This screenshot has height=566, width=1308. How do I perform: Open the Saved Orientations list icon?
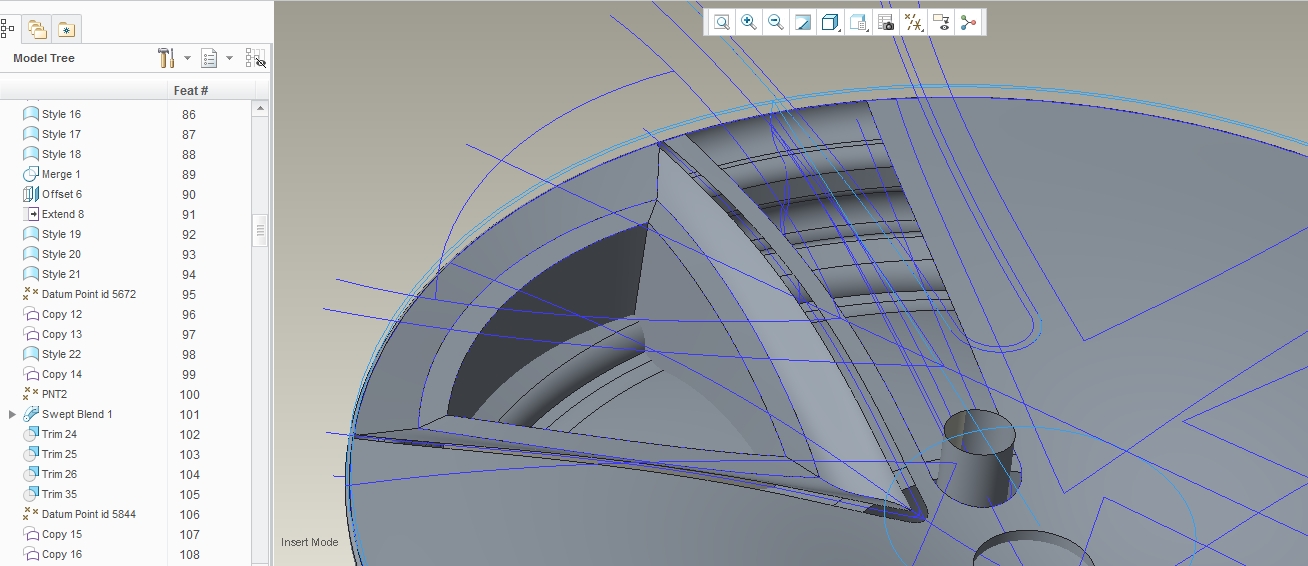tap(858, 22)
